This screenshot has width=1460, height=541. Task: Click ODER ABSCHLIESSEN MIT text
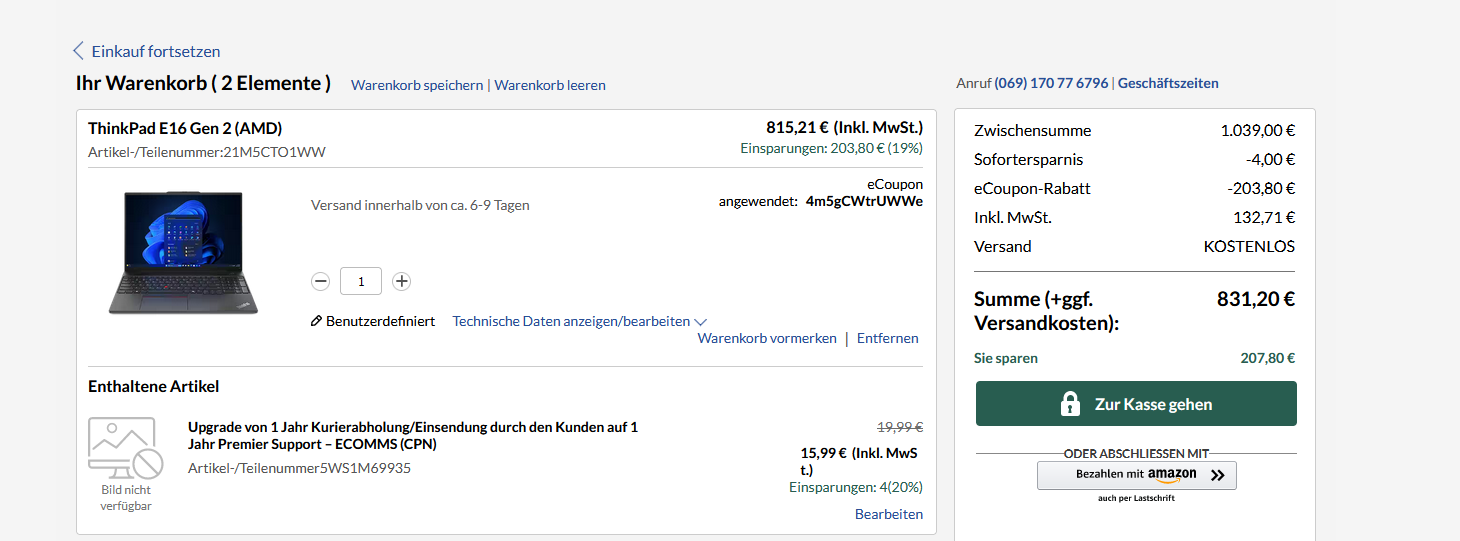[x=1136, y=453]
